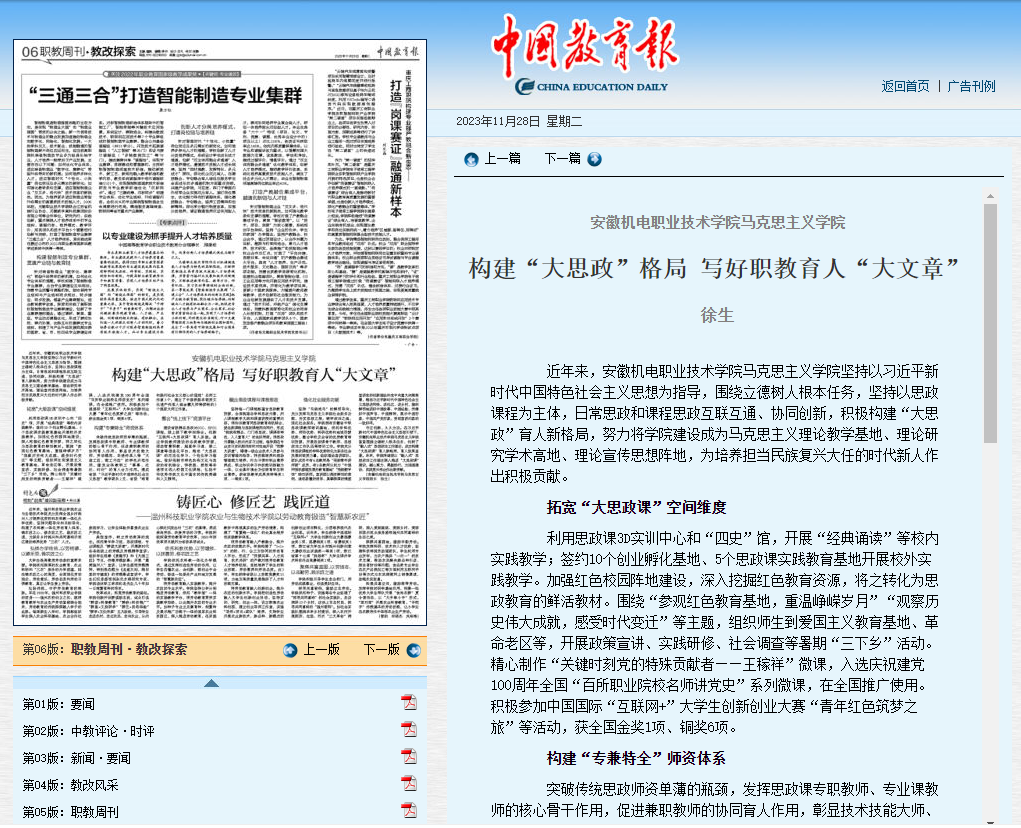Click 上一篇 text link
1021x828 pixels.
(x=502, y=159)
